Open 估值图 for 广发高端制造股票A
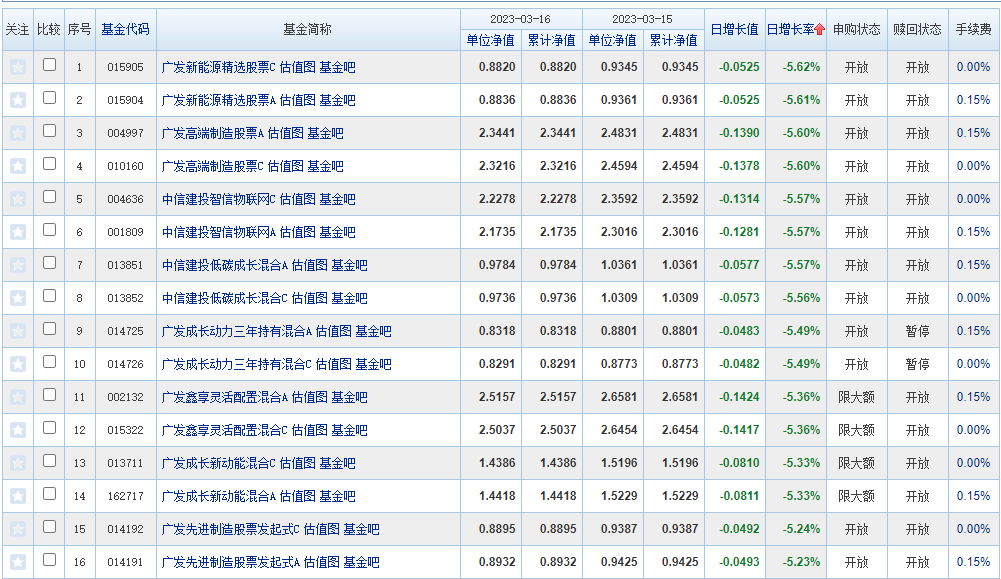Screen dimensions: 1001x579 click(285, 133)
